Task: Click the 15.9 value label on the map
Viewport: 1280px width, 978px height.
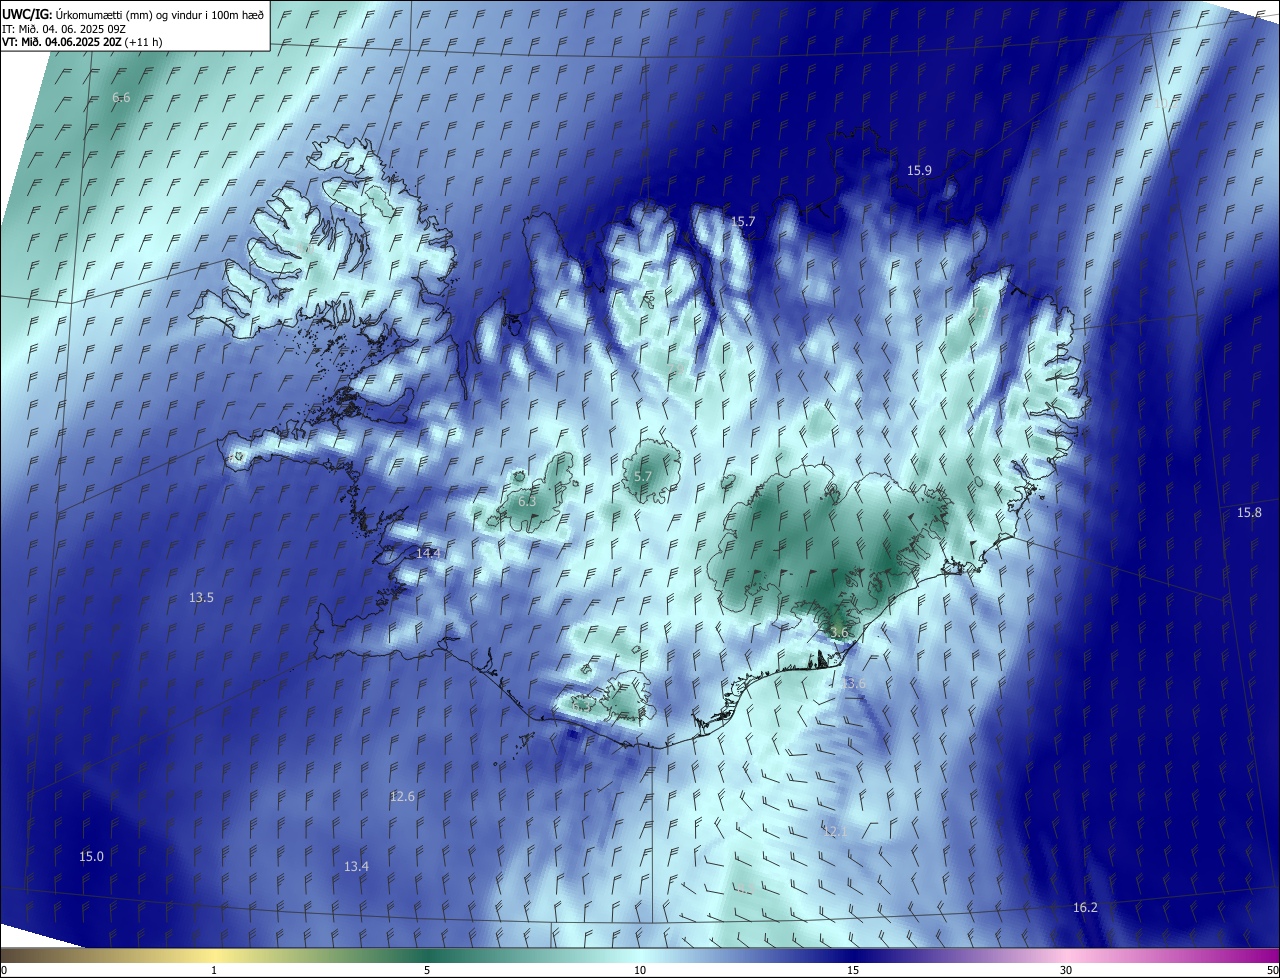Action: point(919,171)
